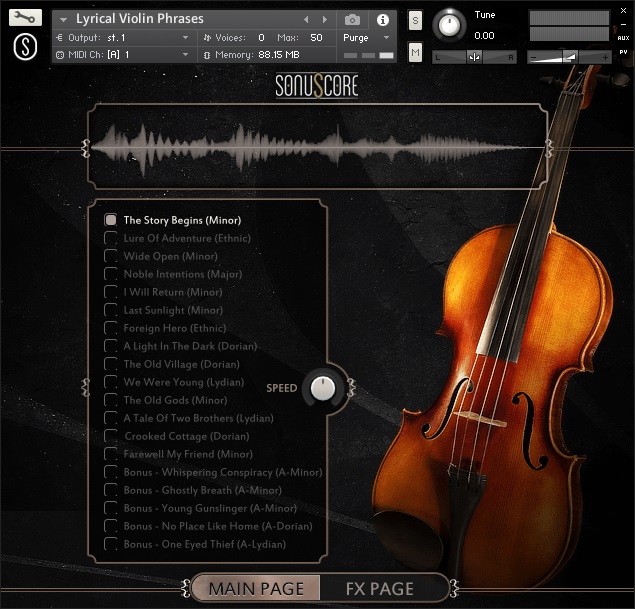Open the instrument info icon

pos(383,19)
